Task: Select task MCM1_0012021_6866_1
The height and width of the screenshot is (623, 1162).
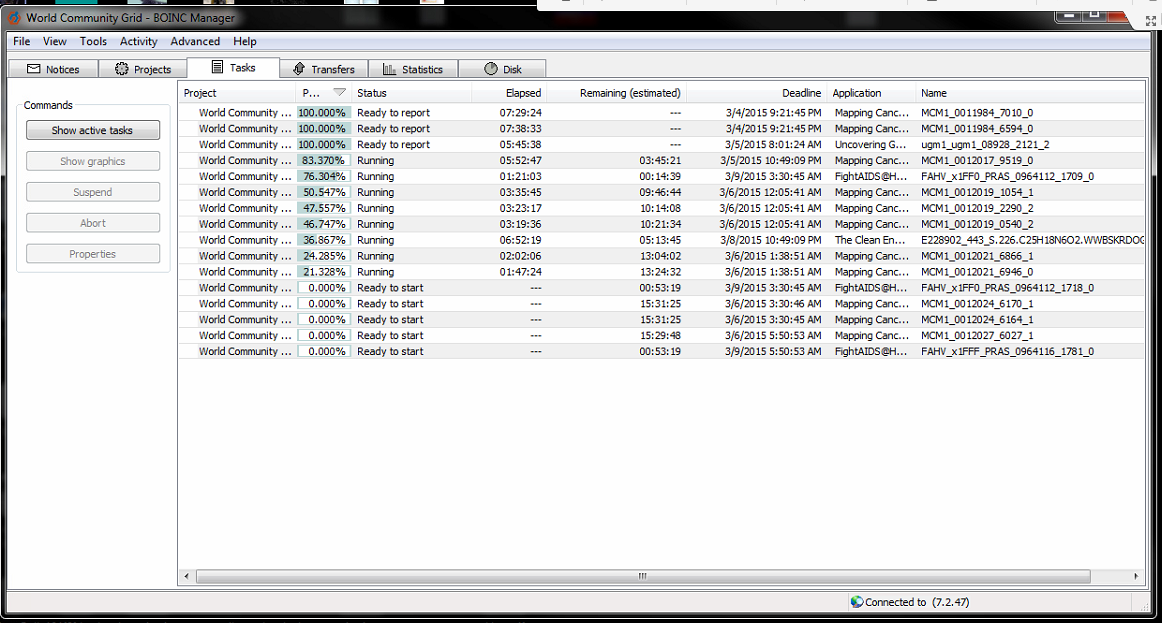Action: [x=661, y=256]
